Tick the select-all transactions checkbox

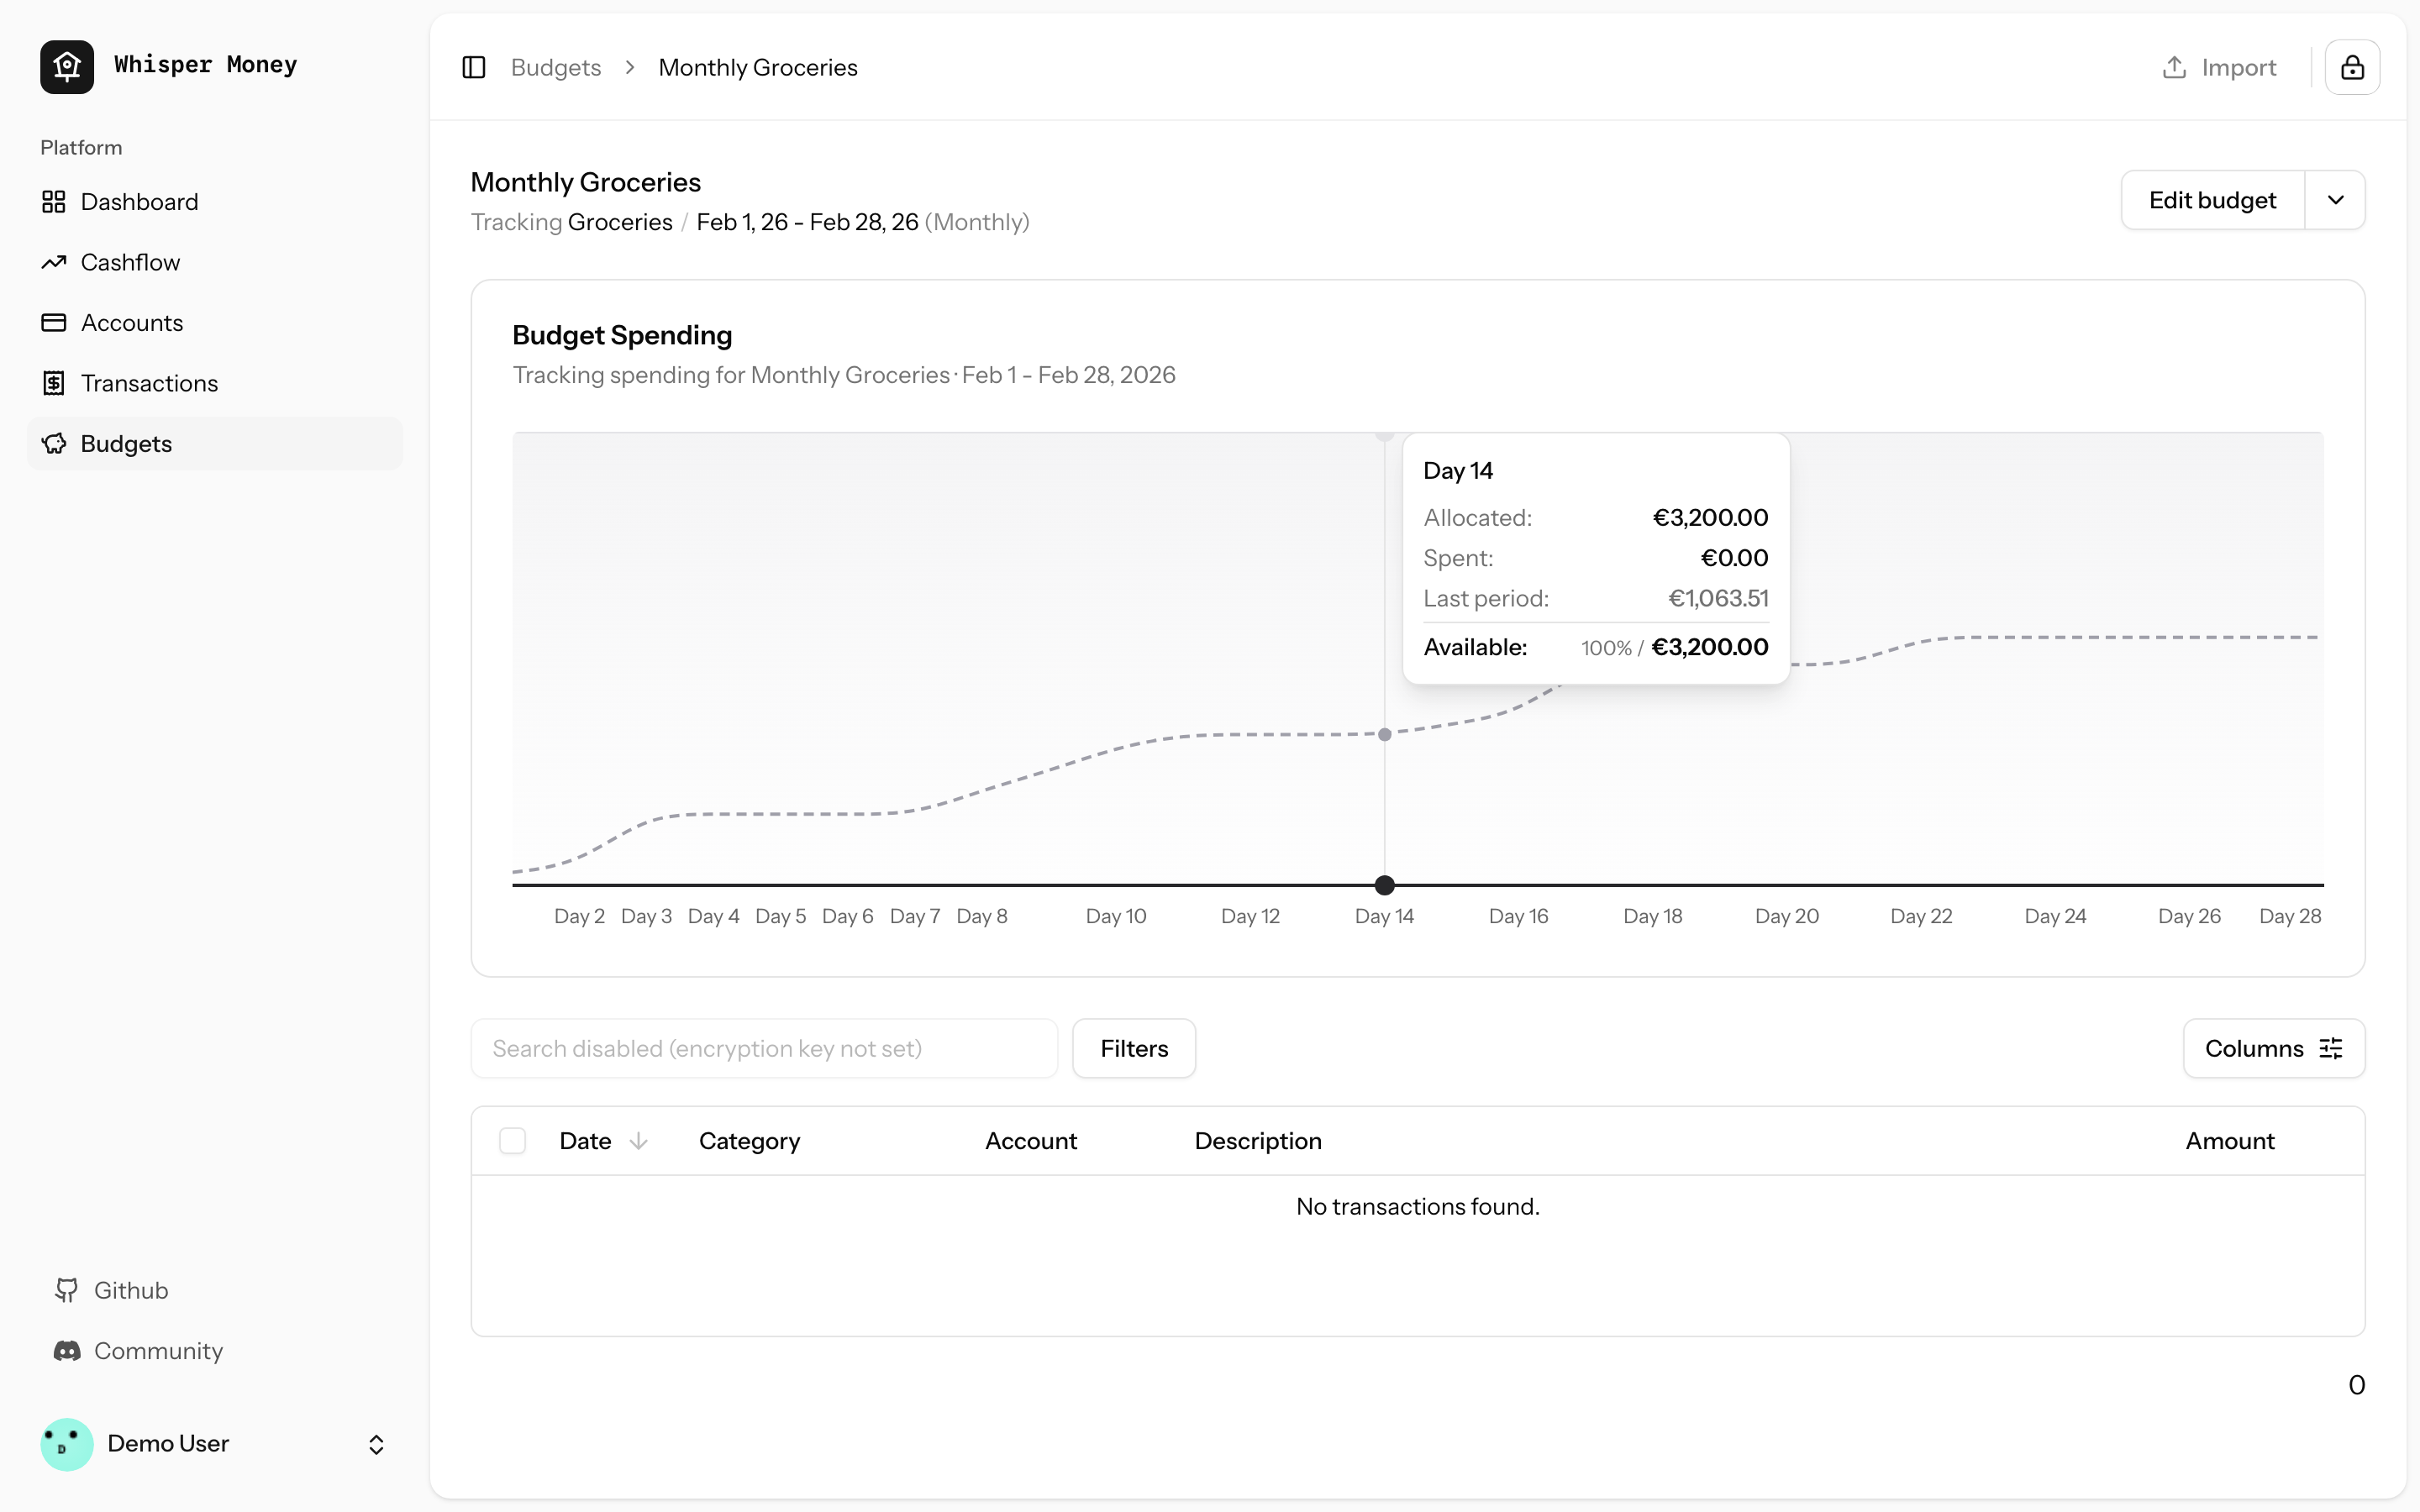coord(512,1141)
